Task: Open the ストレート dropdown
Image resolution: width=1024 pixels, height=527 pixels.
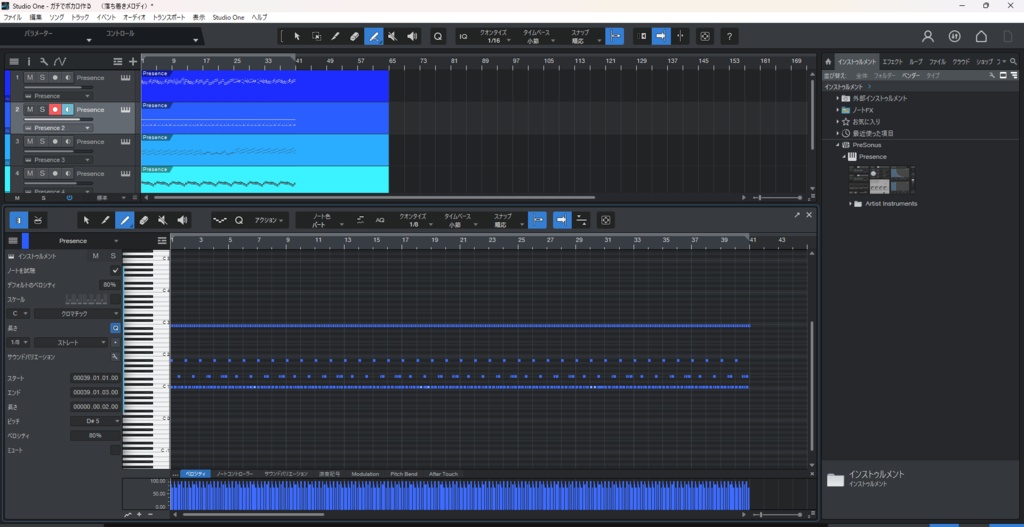Action: [71, 342]
